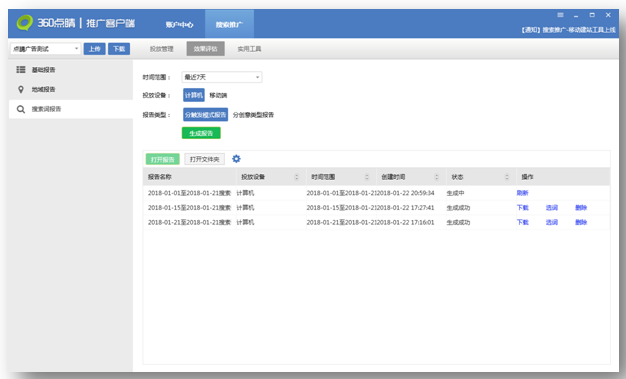Open the main menu hamburger icon
This screenshot has height=379, width=626.
tap(561, 15)
